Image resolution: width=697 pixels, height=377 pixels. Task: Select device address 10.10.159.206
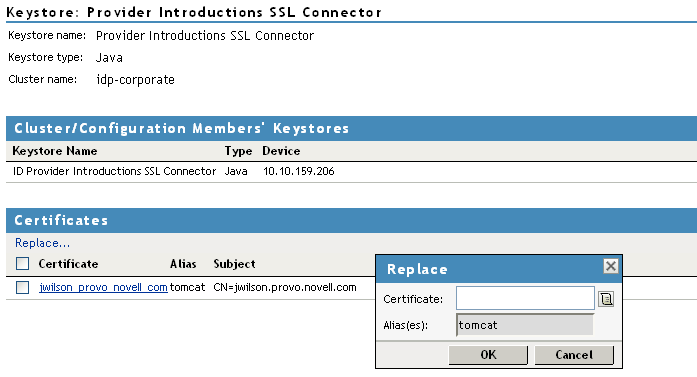(298, 172)
